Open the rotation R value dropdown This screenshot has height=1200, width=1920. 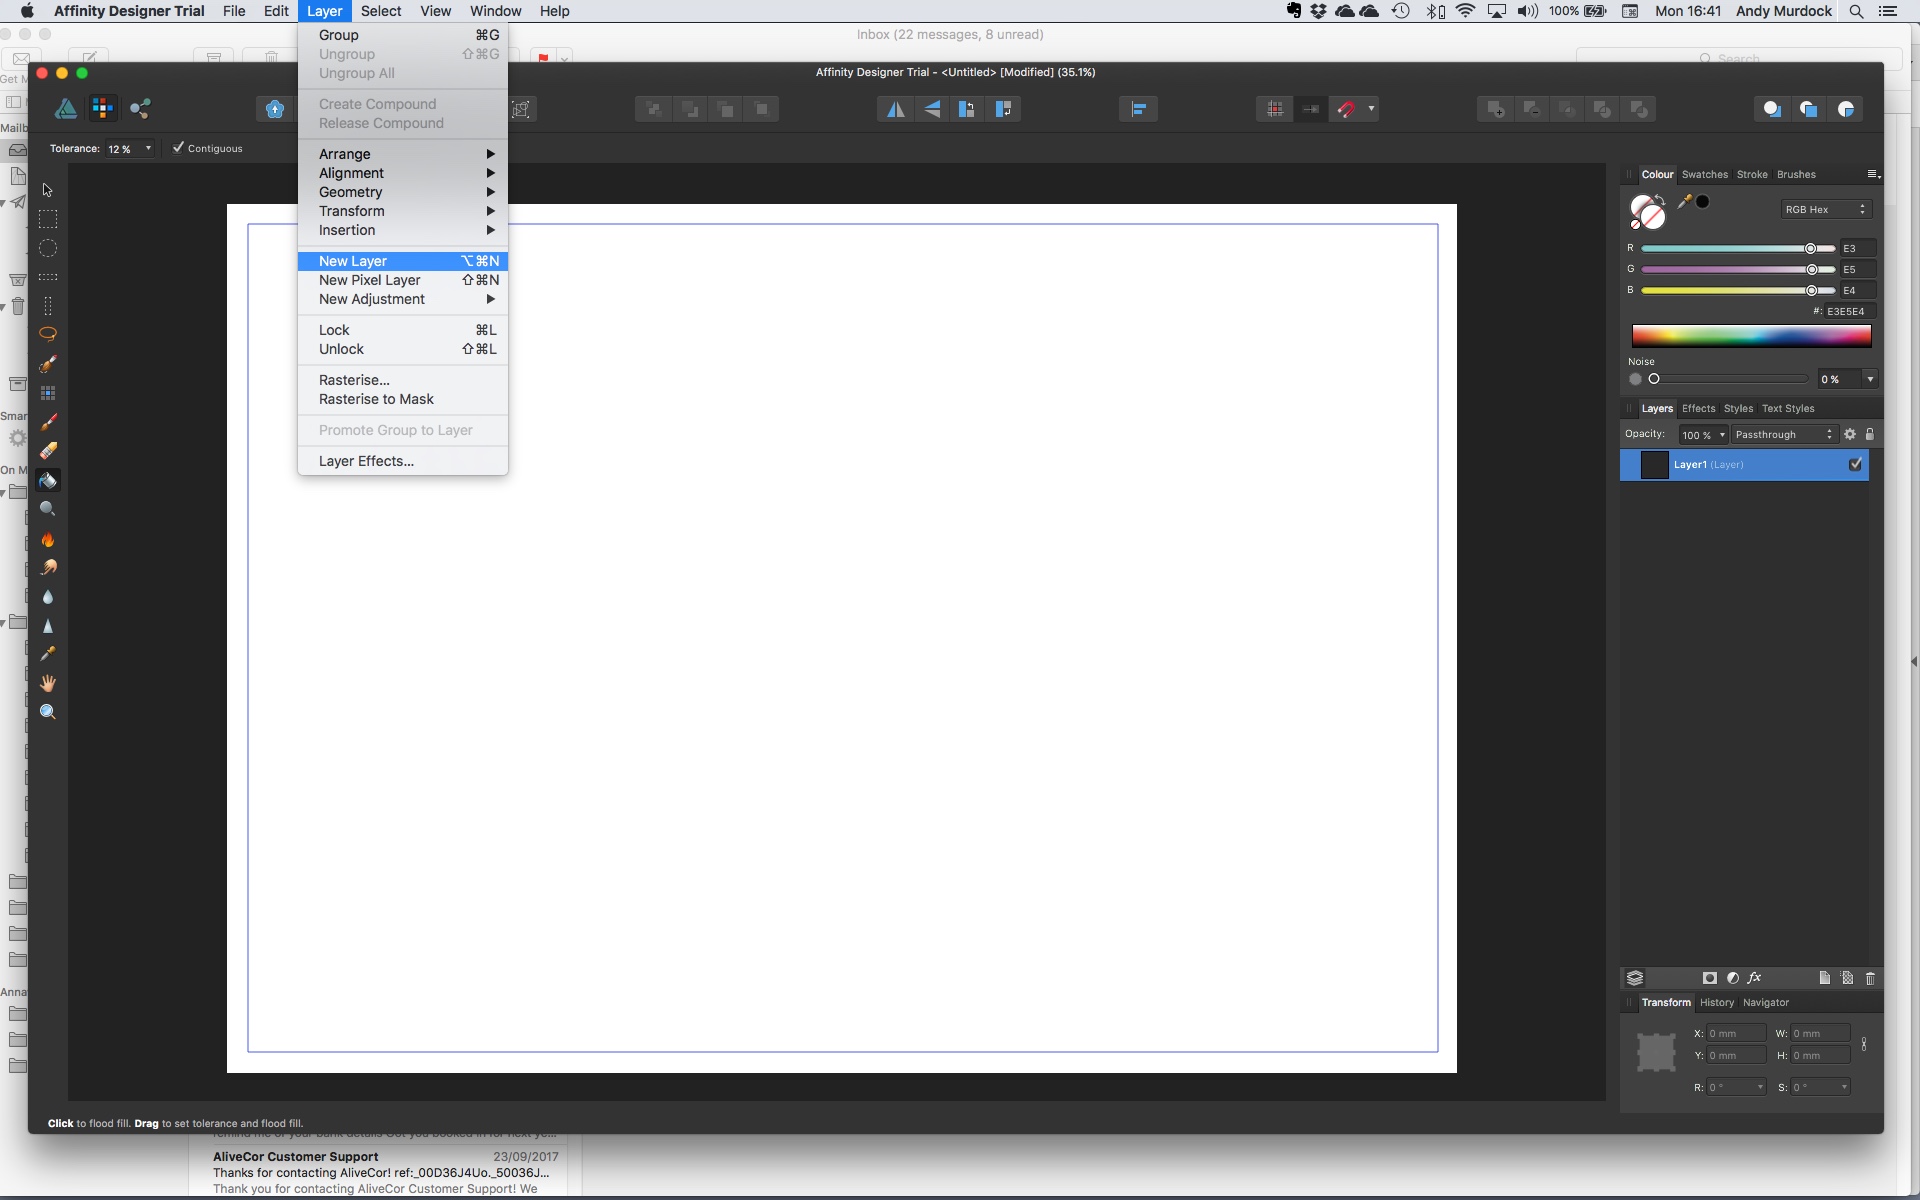point(1760,1087)
